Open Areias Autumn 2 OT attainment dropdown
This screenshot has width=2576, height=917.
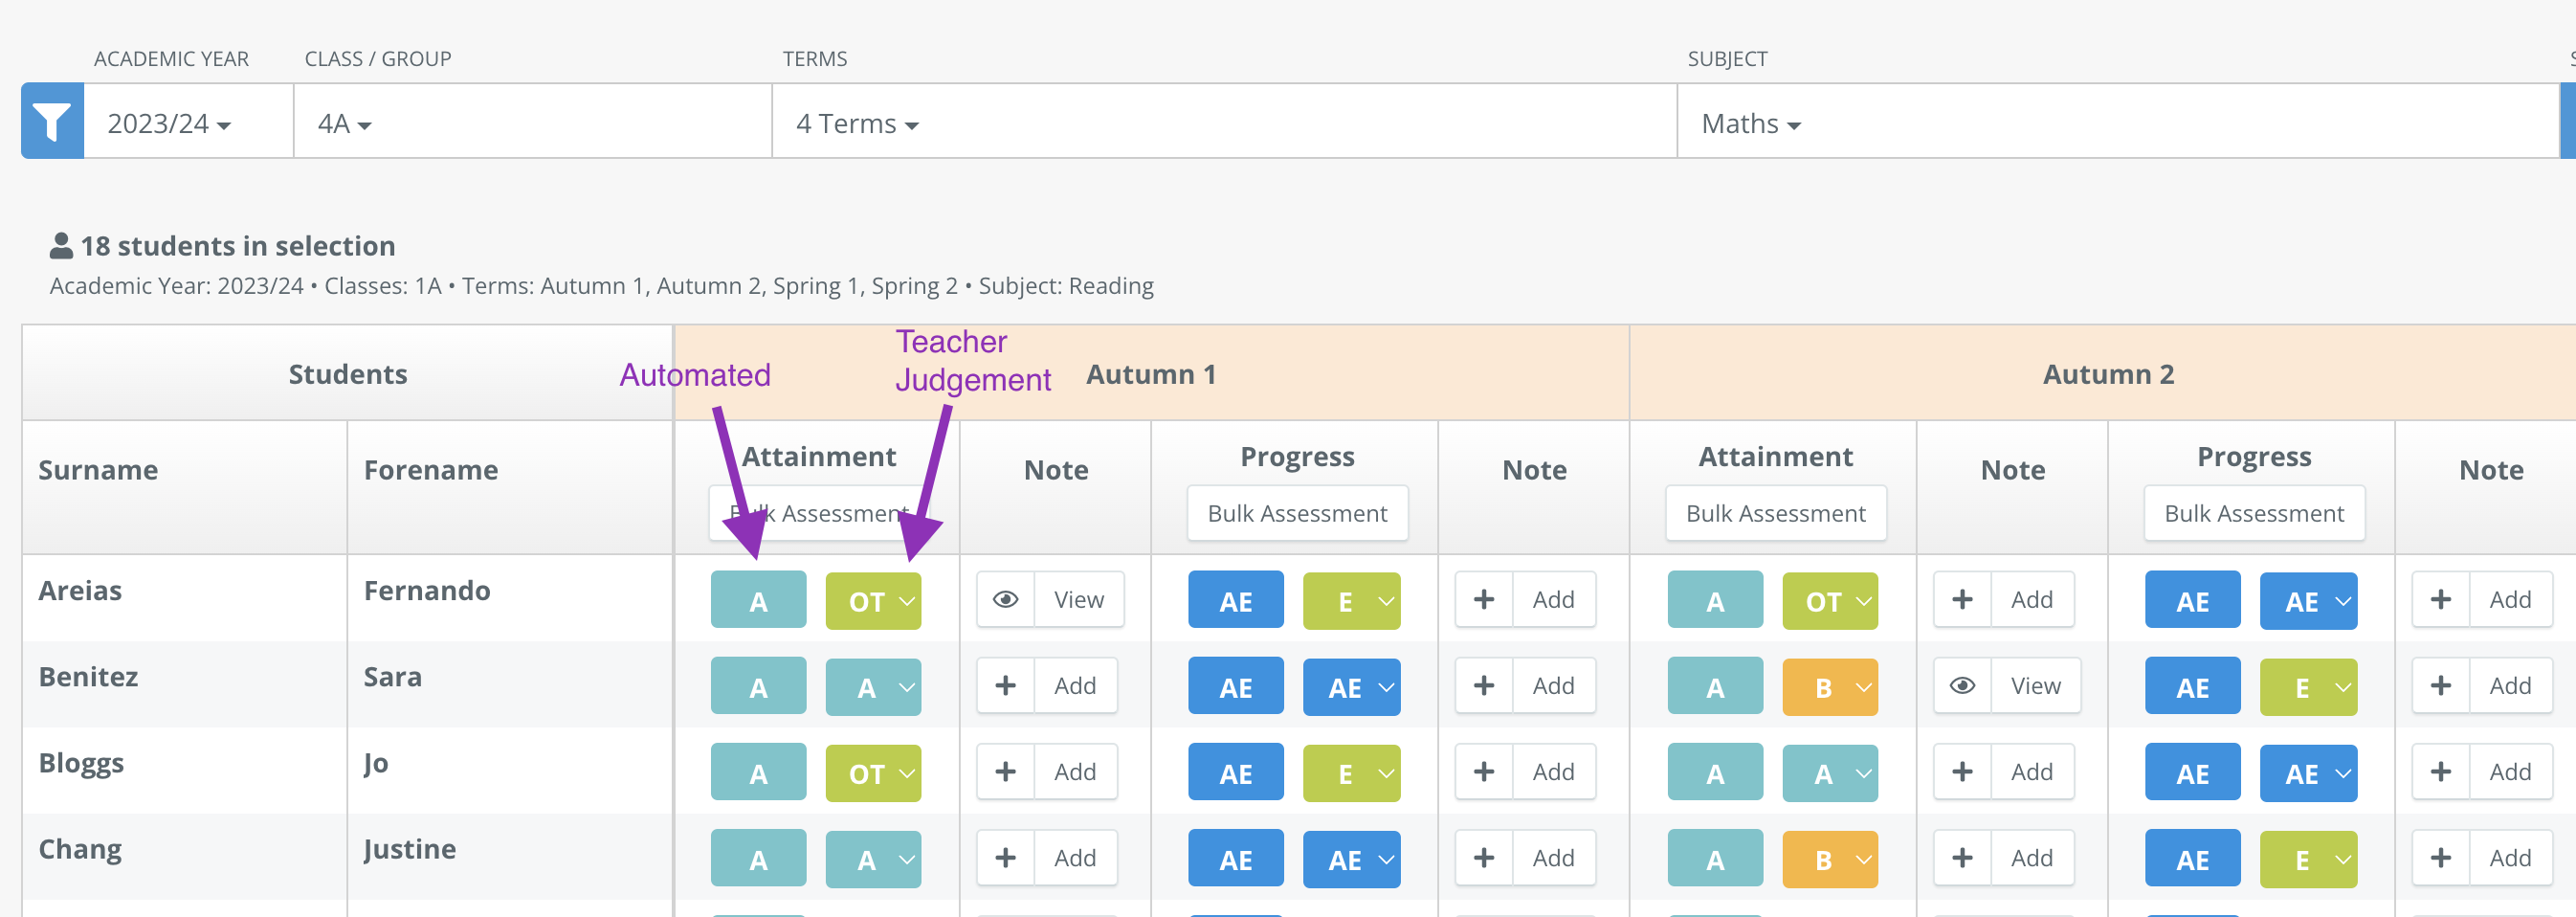pos(1830,600)
